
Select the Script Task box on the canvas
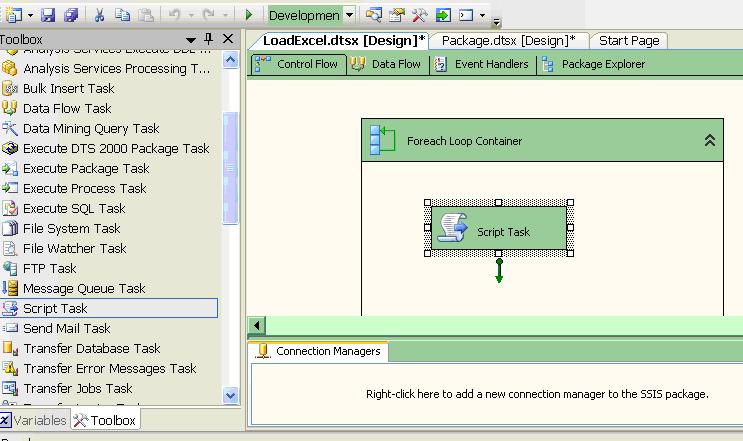[x=499, y=228]
